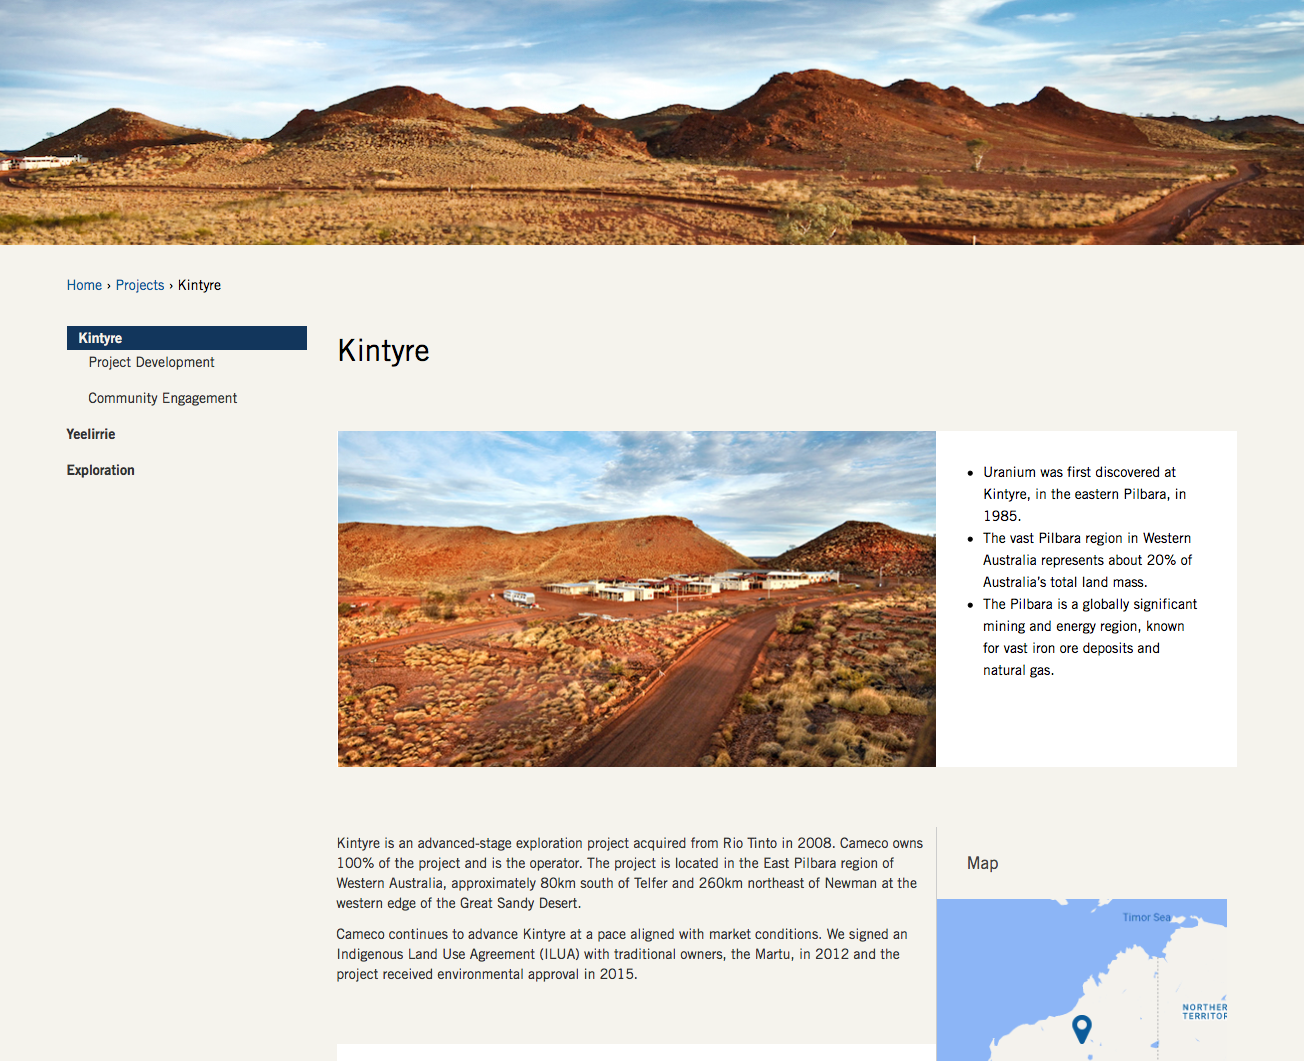The image size is (1304, 1061).
Task: Click the desert hills banner image
Action: pos(652,122)
